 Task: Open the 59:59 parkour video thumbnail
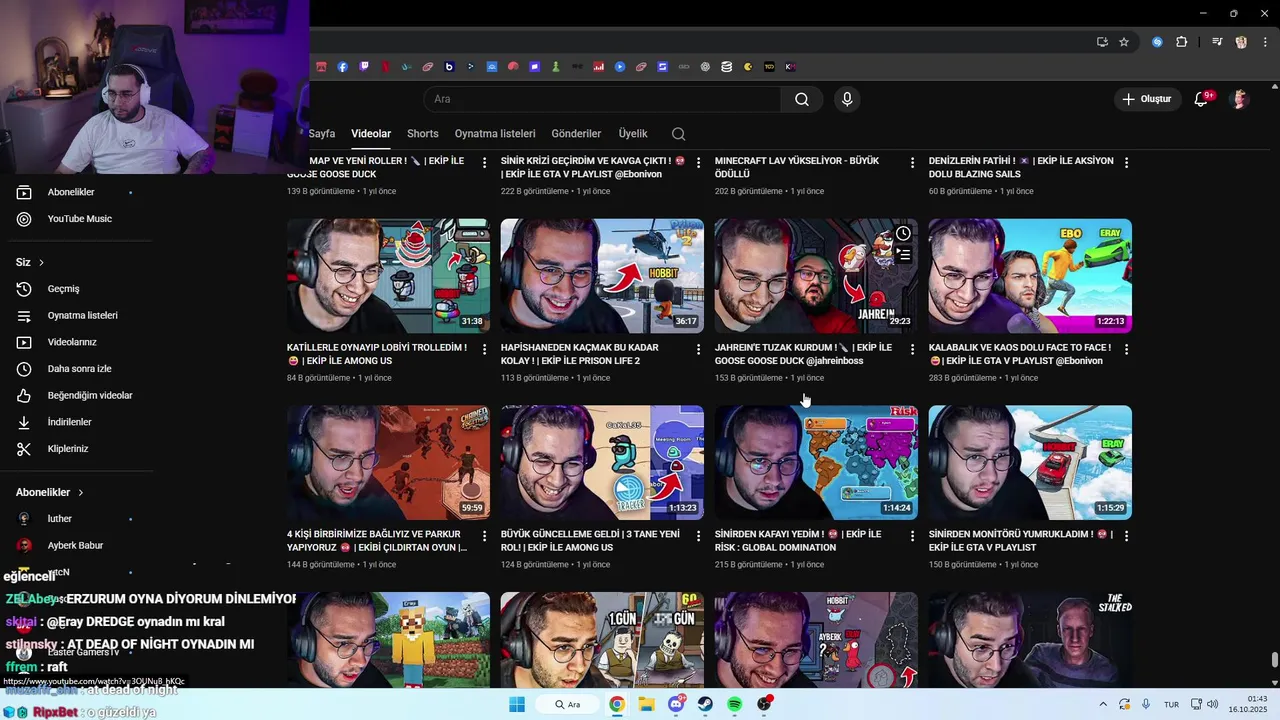coord(388,462)
